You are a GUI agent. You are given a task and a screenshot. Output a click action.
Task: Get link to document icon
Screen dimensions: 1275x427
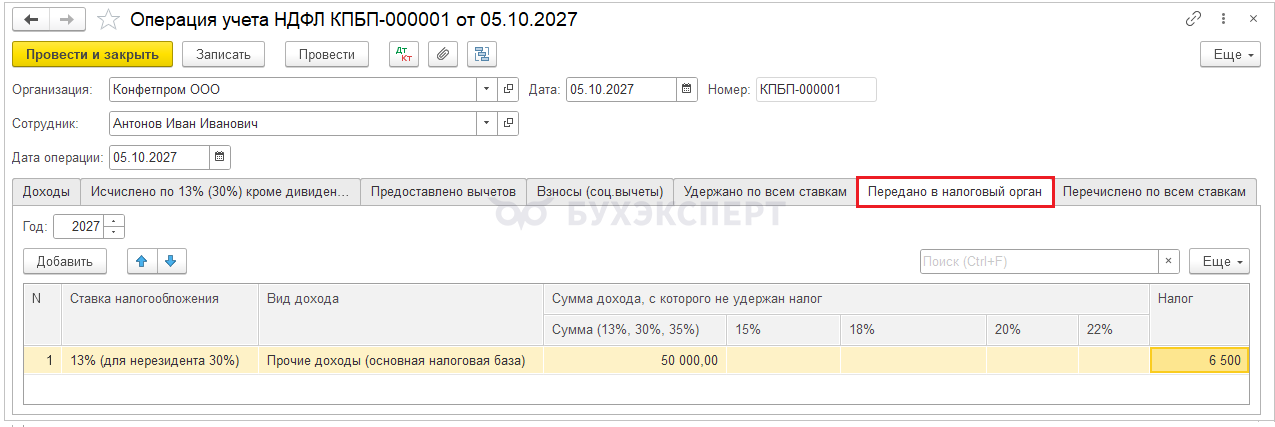[x=1193, y=19]
